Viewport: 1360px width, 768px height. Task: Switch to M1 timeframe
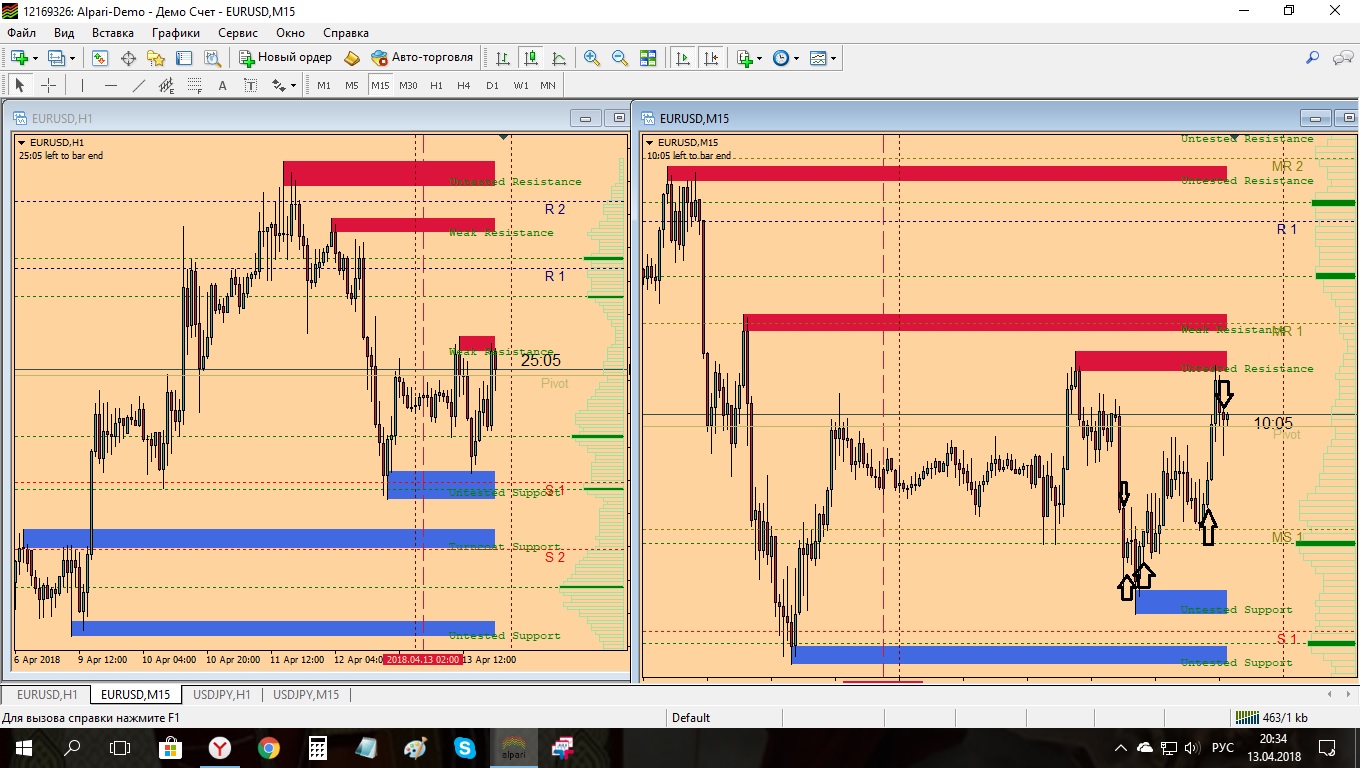click(x=324, y=85)
